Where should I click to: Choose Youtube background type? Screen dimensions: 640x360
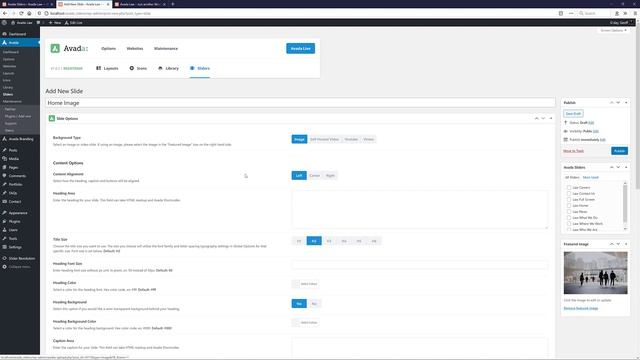click(x=351, y=139)
